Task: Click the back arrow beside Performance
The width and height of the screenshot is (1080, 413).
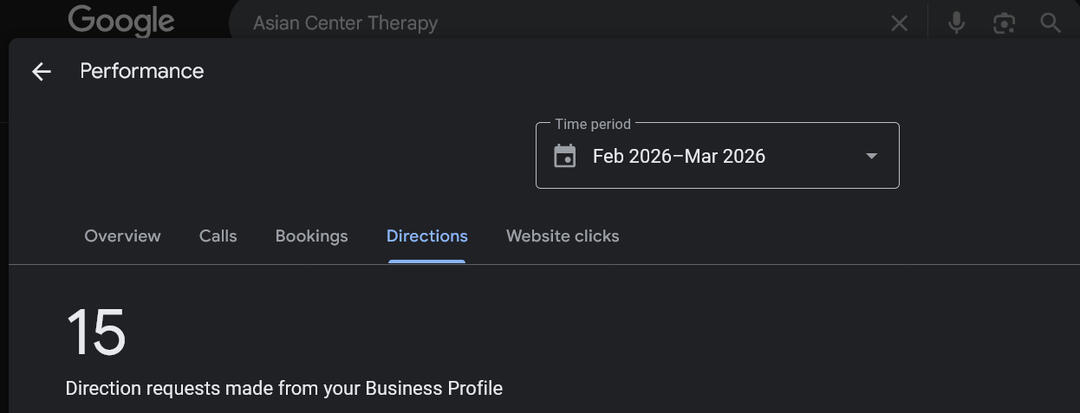Action: coord(41,71)
